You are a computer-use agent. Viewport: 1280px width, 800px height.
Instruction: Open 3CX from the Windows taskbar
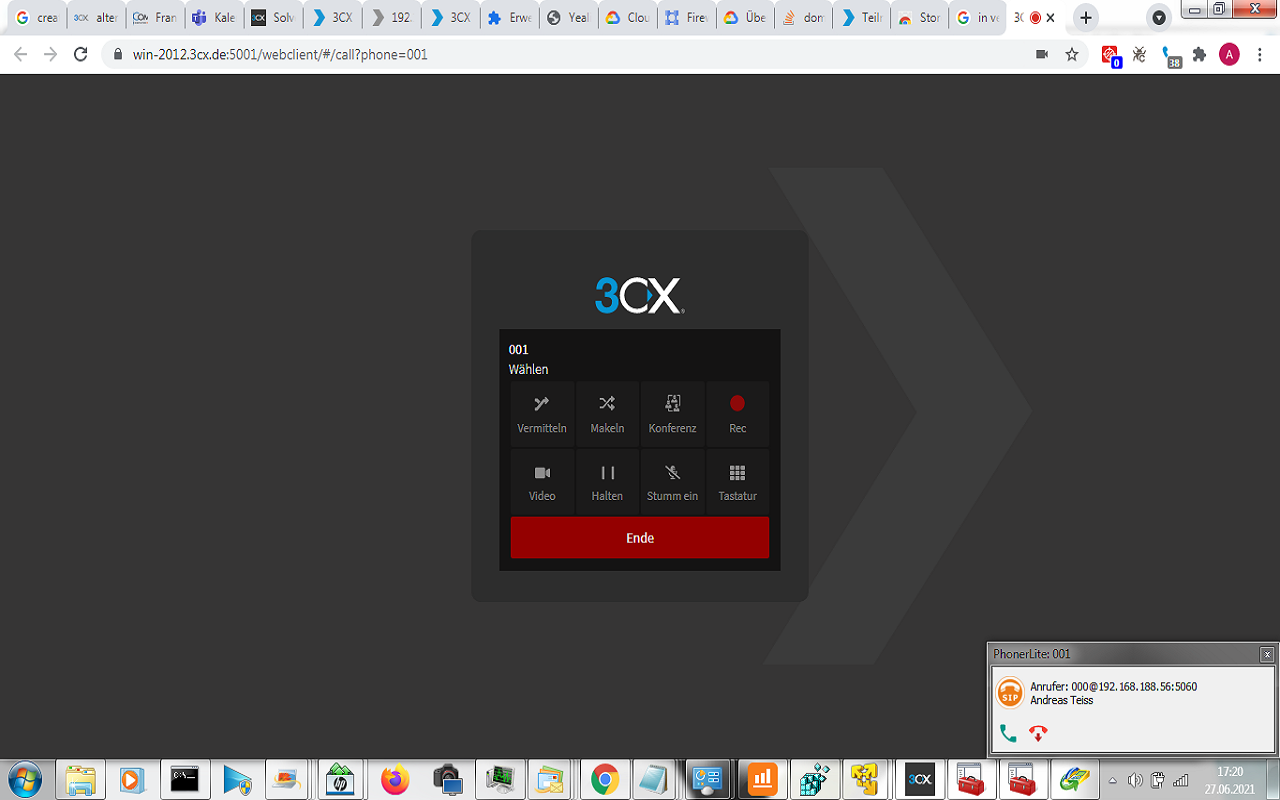(919, 778)
